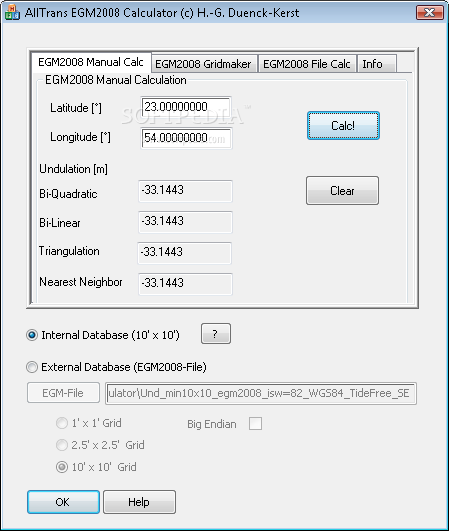Select the Internal Database radio button
The width and height of the screenshot is (449, 531).
(x=32, y=335)
